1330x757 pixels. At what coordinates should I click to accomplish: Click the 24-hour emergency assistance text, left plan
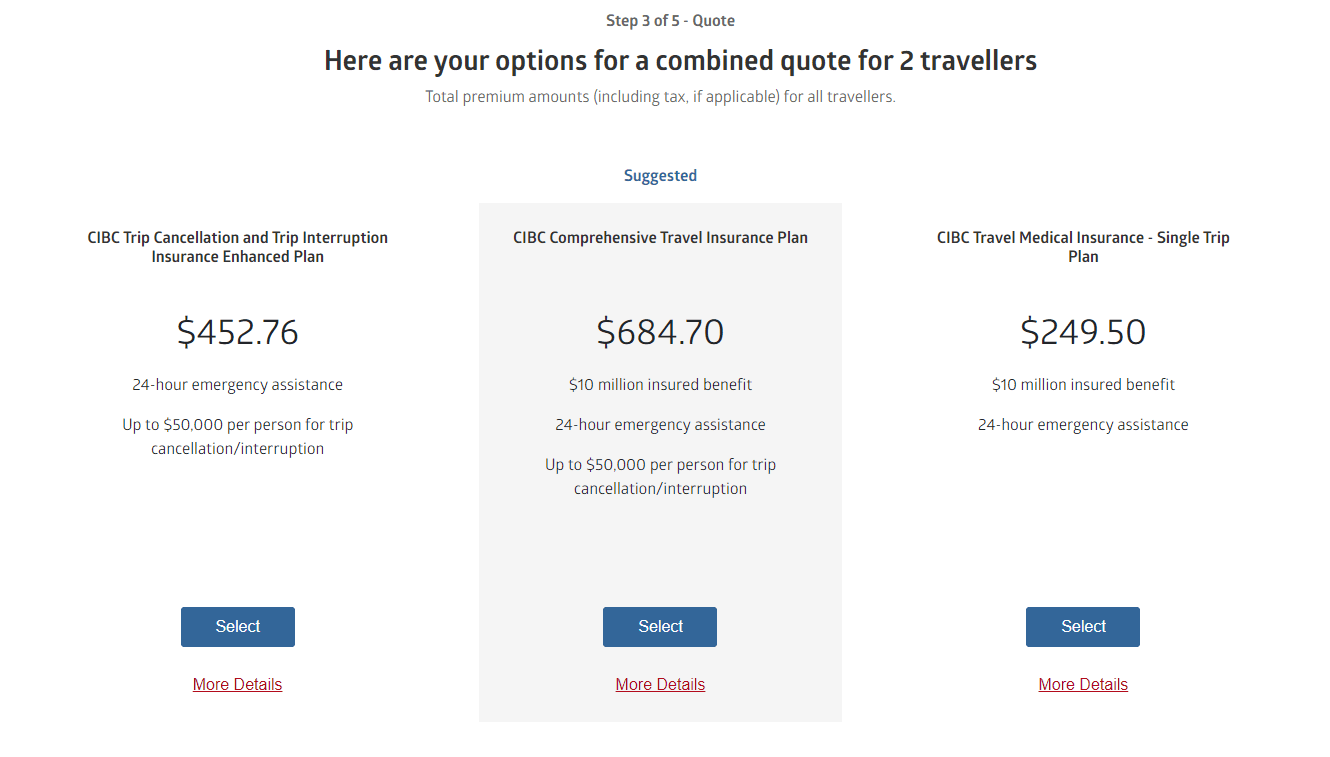237,384
